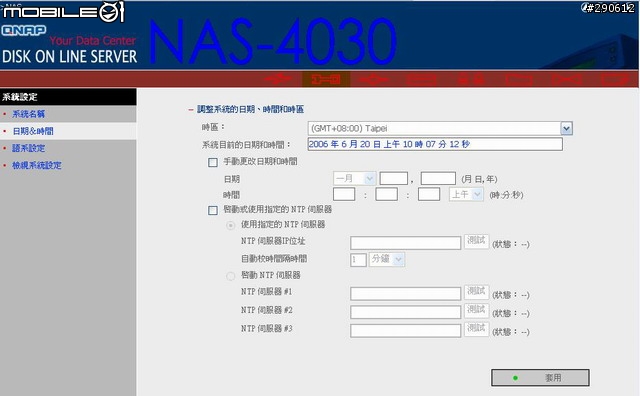Click the day field after the month dropdown
The image size is (640, 396).
(x=394, y=178)
